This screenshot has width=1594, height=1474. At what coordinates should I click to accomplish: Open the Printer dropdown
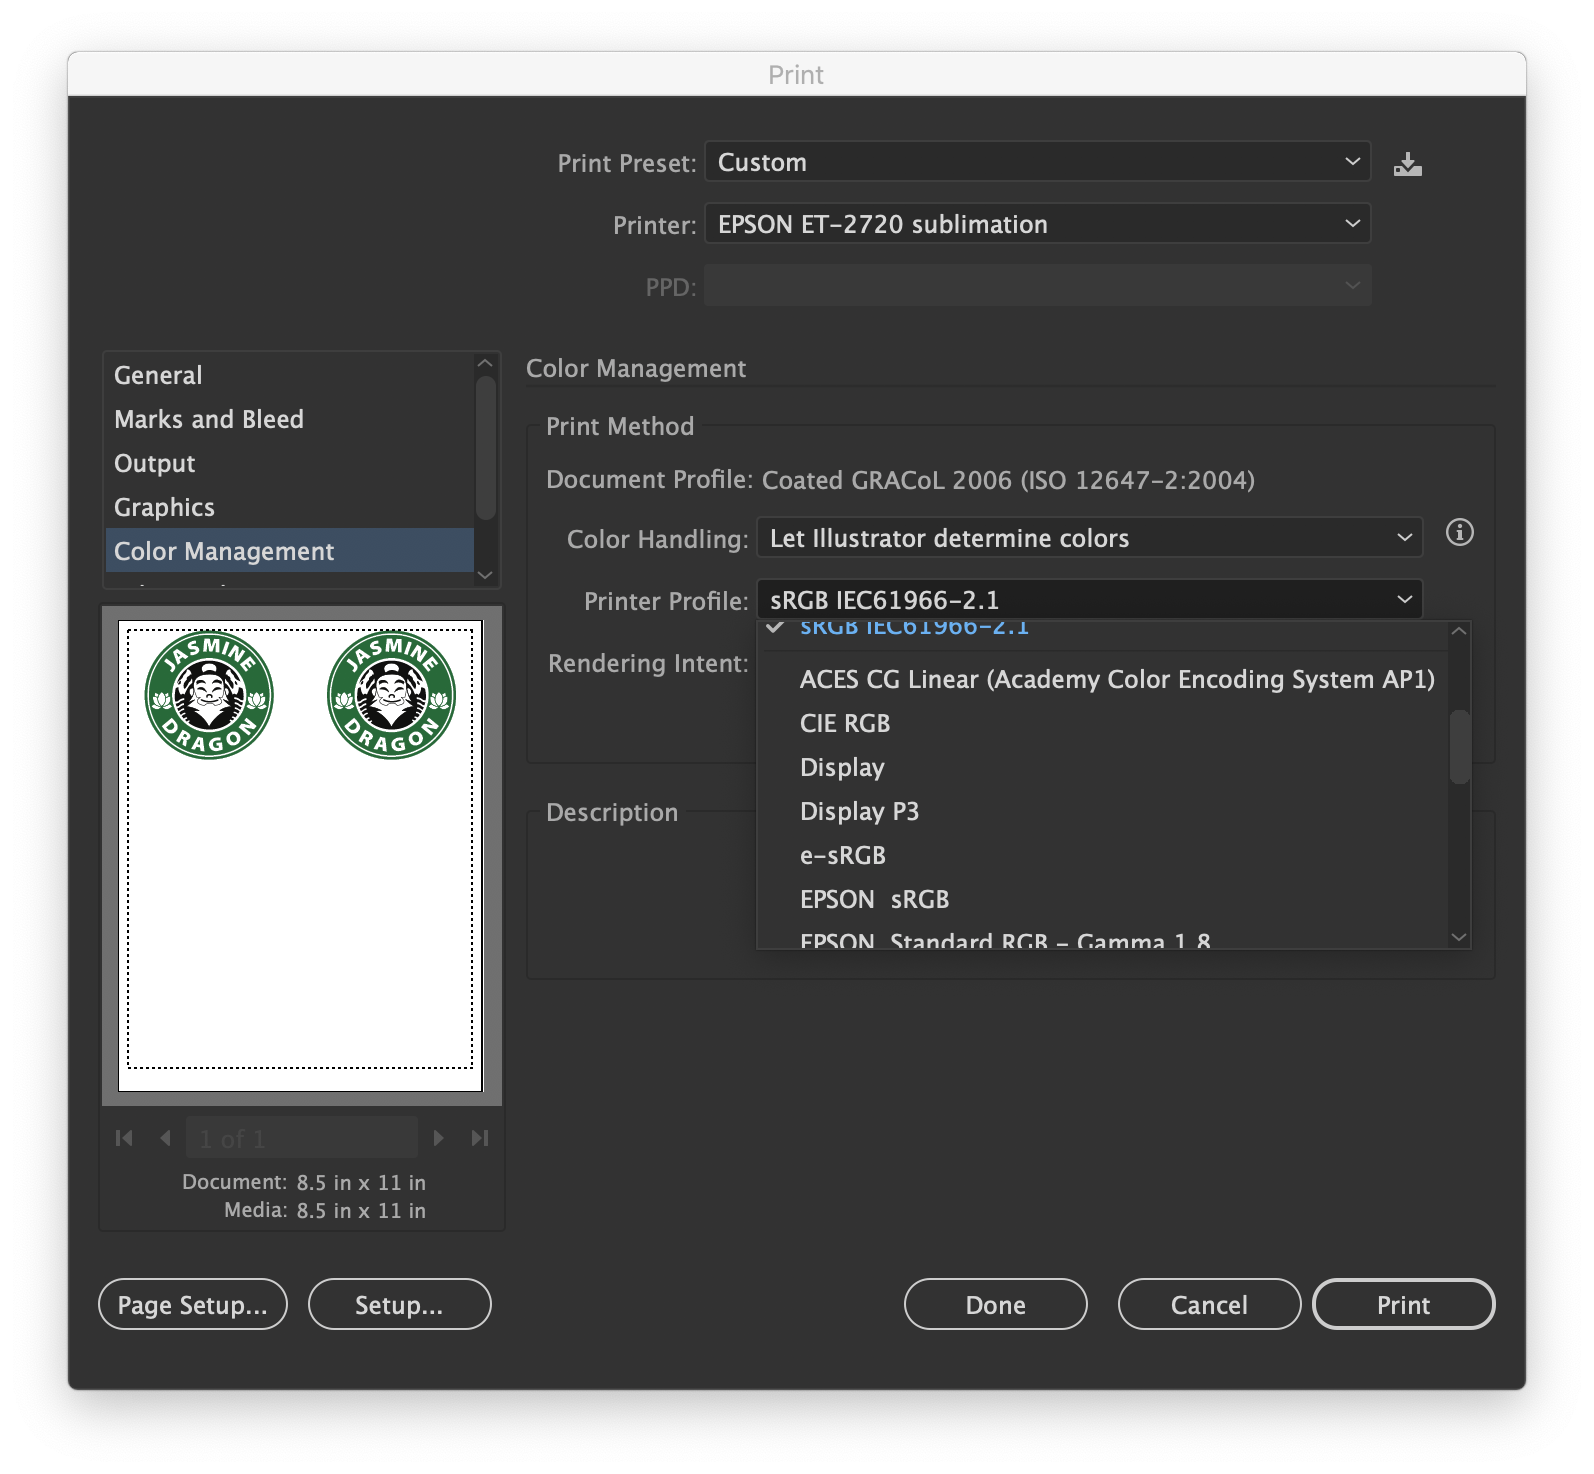[1037, 224]
